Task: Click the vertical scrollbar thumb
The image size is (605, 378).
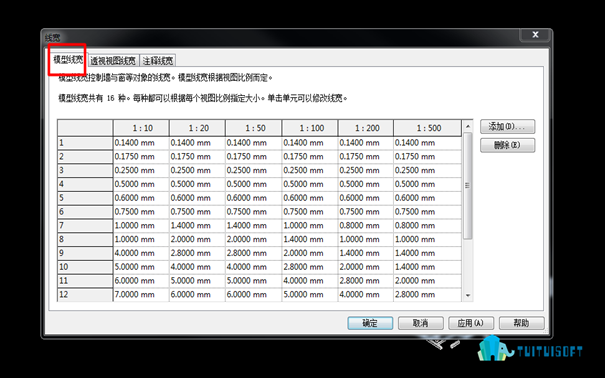Action: point(468,186)
